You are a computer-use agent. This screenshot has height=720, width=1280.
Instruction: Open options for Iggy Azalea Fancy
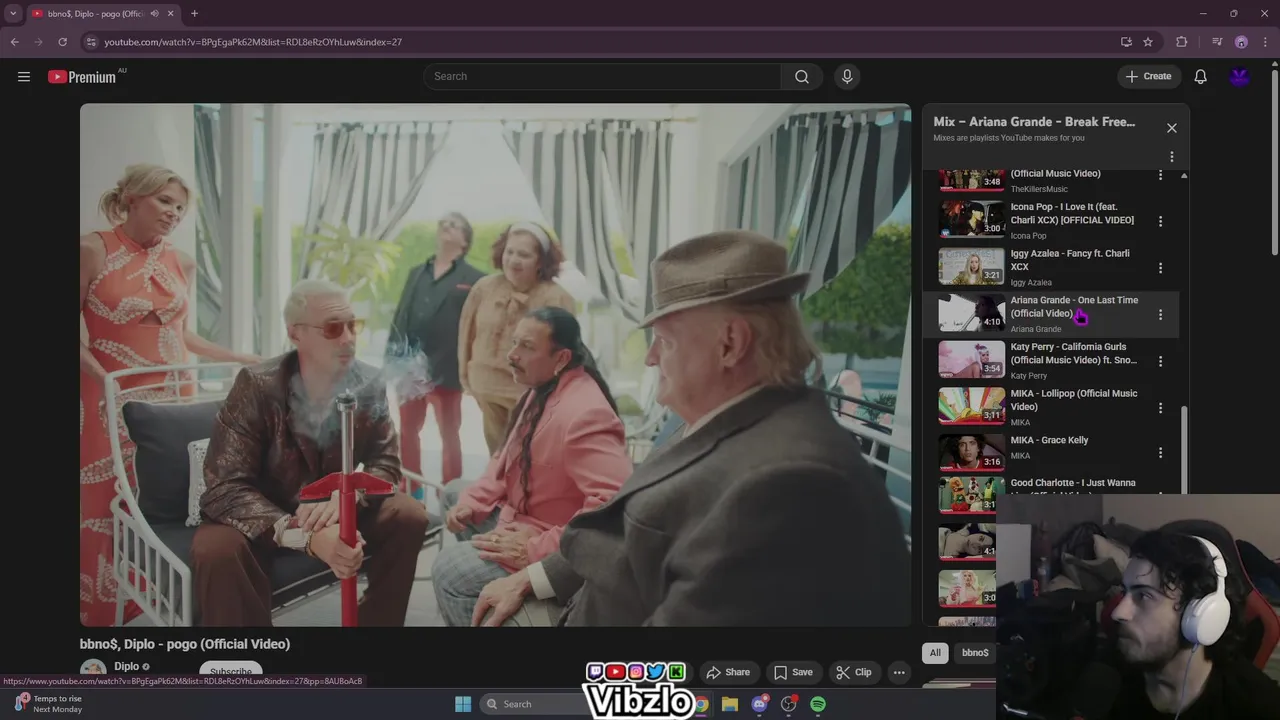pos(1160,268)
